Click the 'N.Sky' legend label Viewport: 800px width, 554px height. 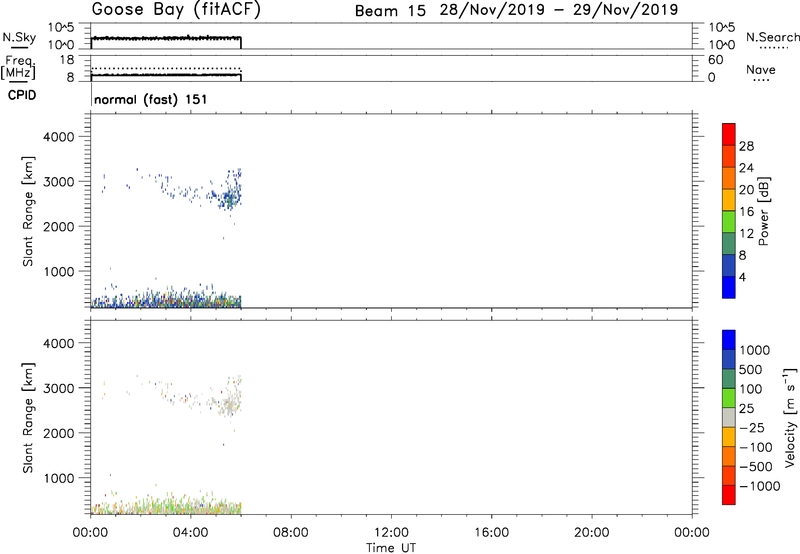(x=19, y=37)
